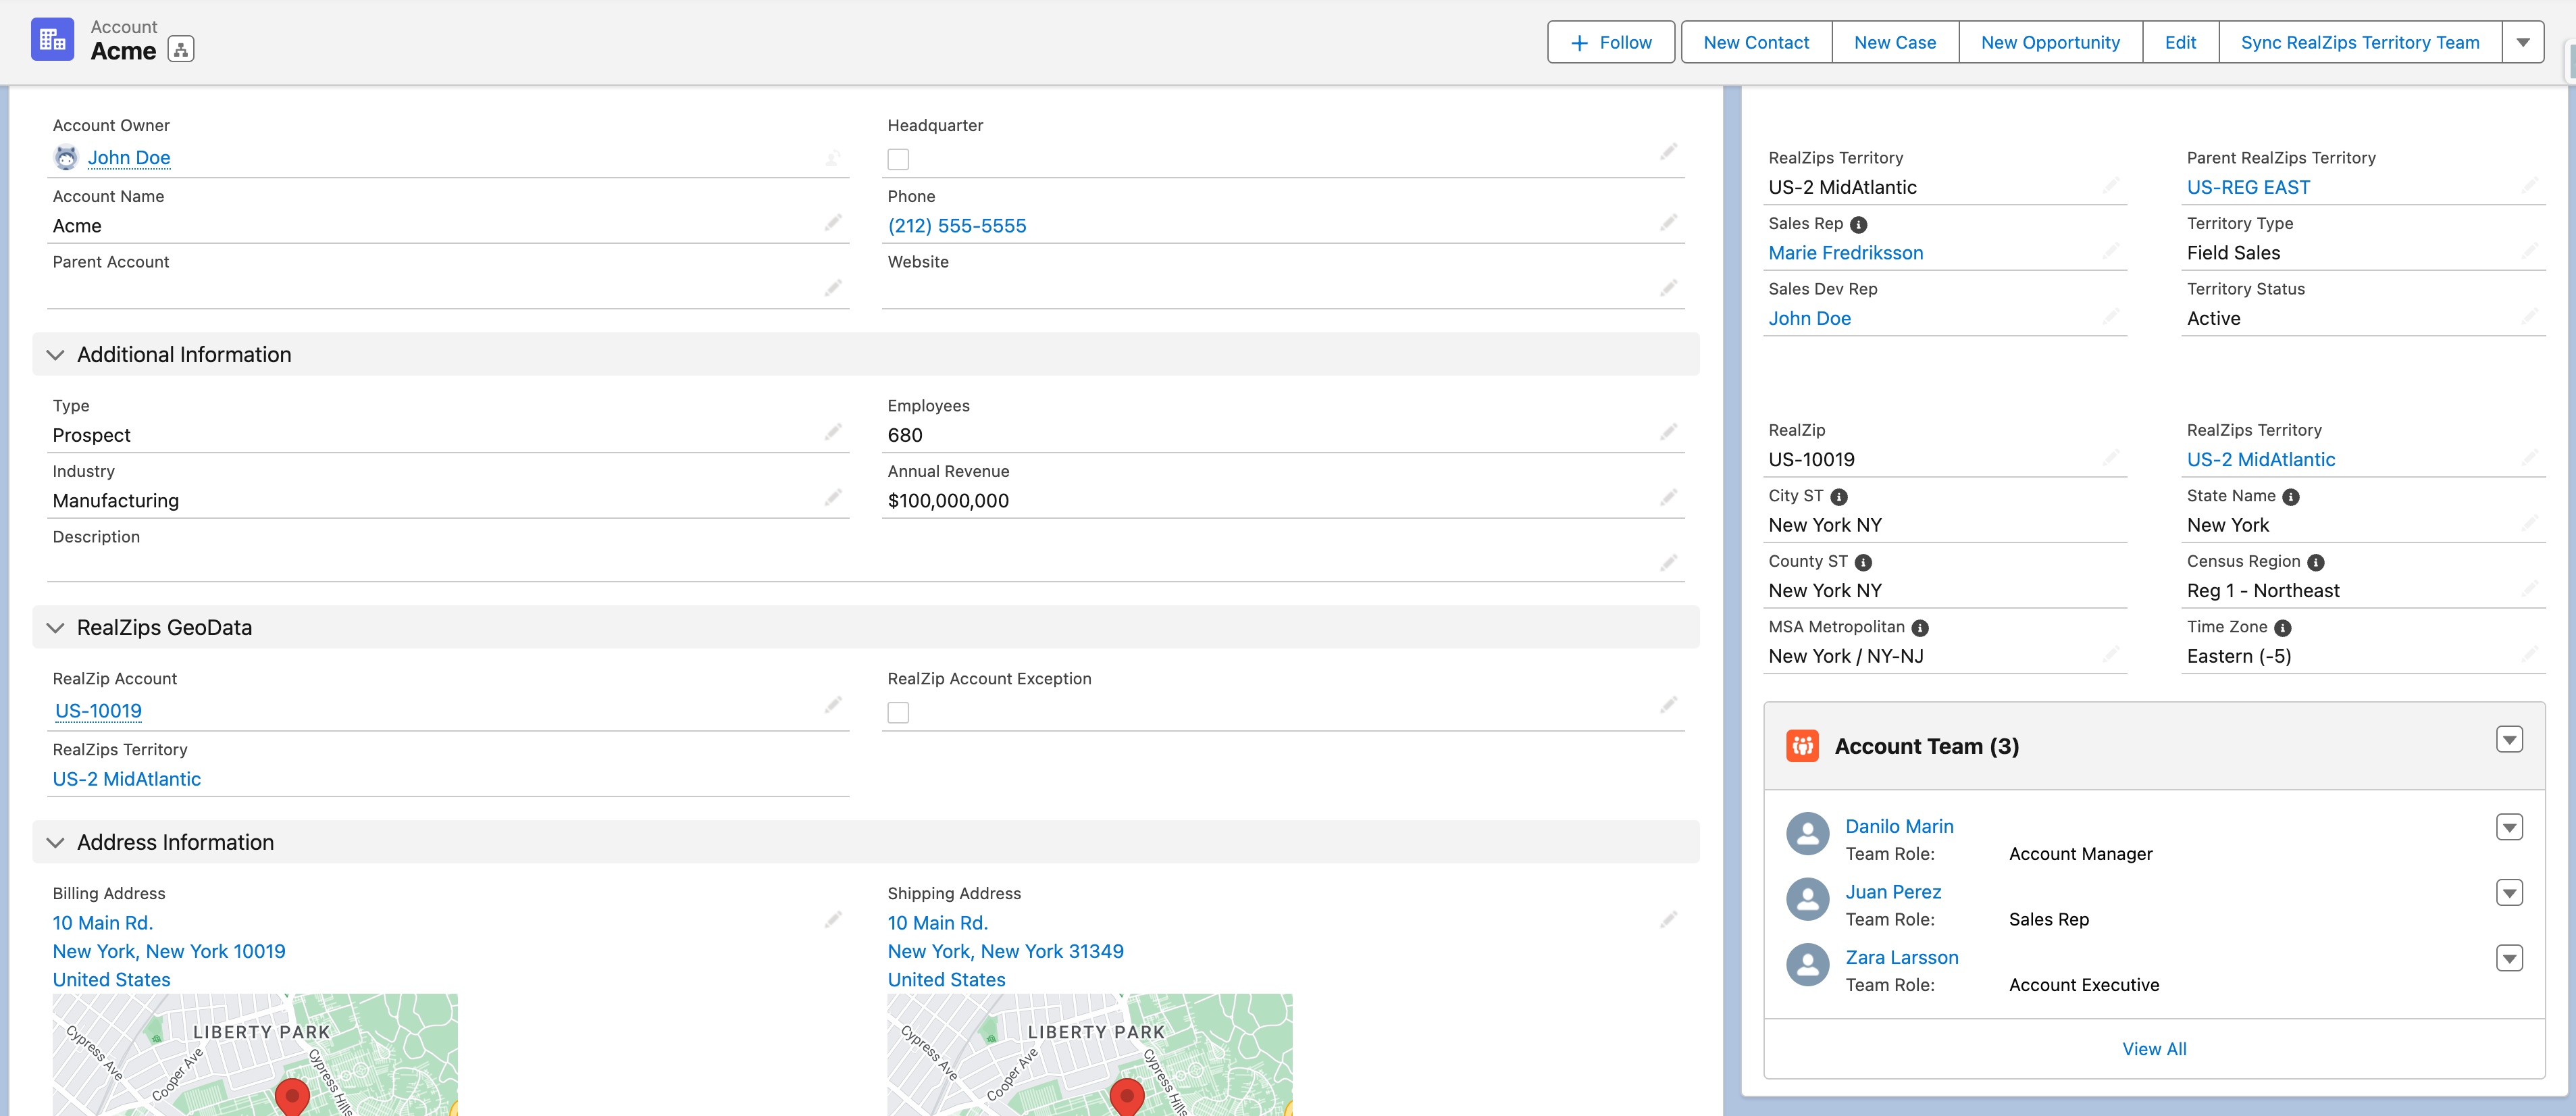Click the pencil icon next to Phone
Image resolution: width=2576 pixels, height=1116 pixels.
pos(1668,223)
